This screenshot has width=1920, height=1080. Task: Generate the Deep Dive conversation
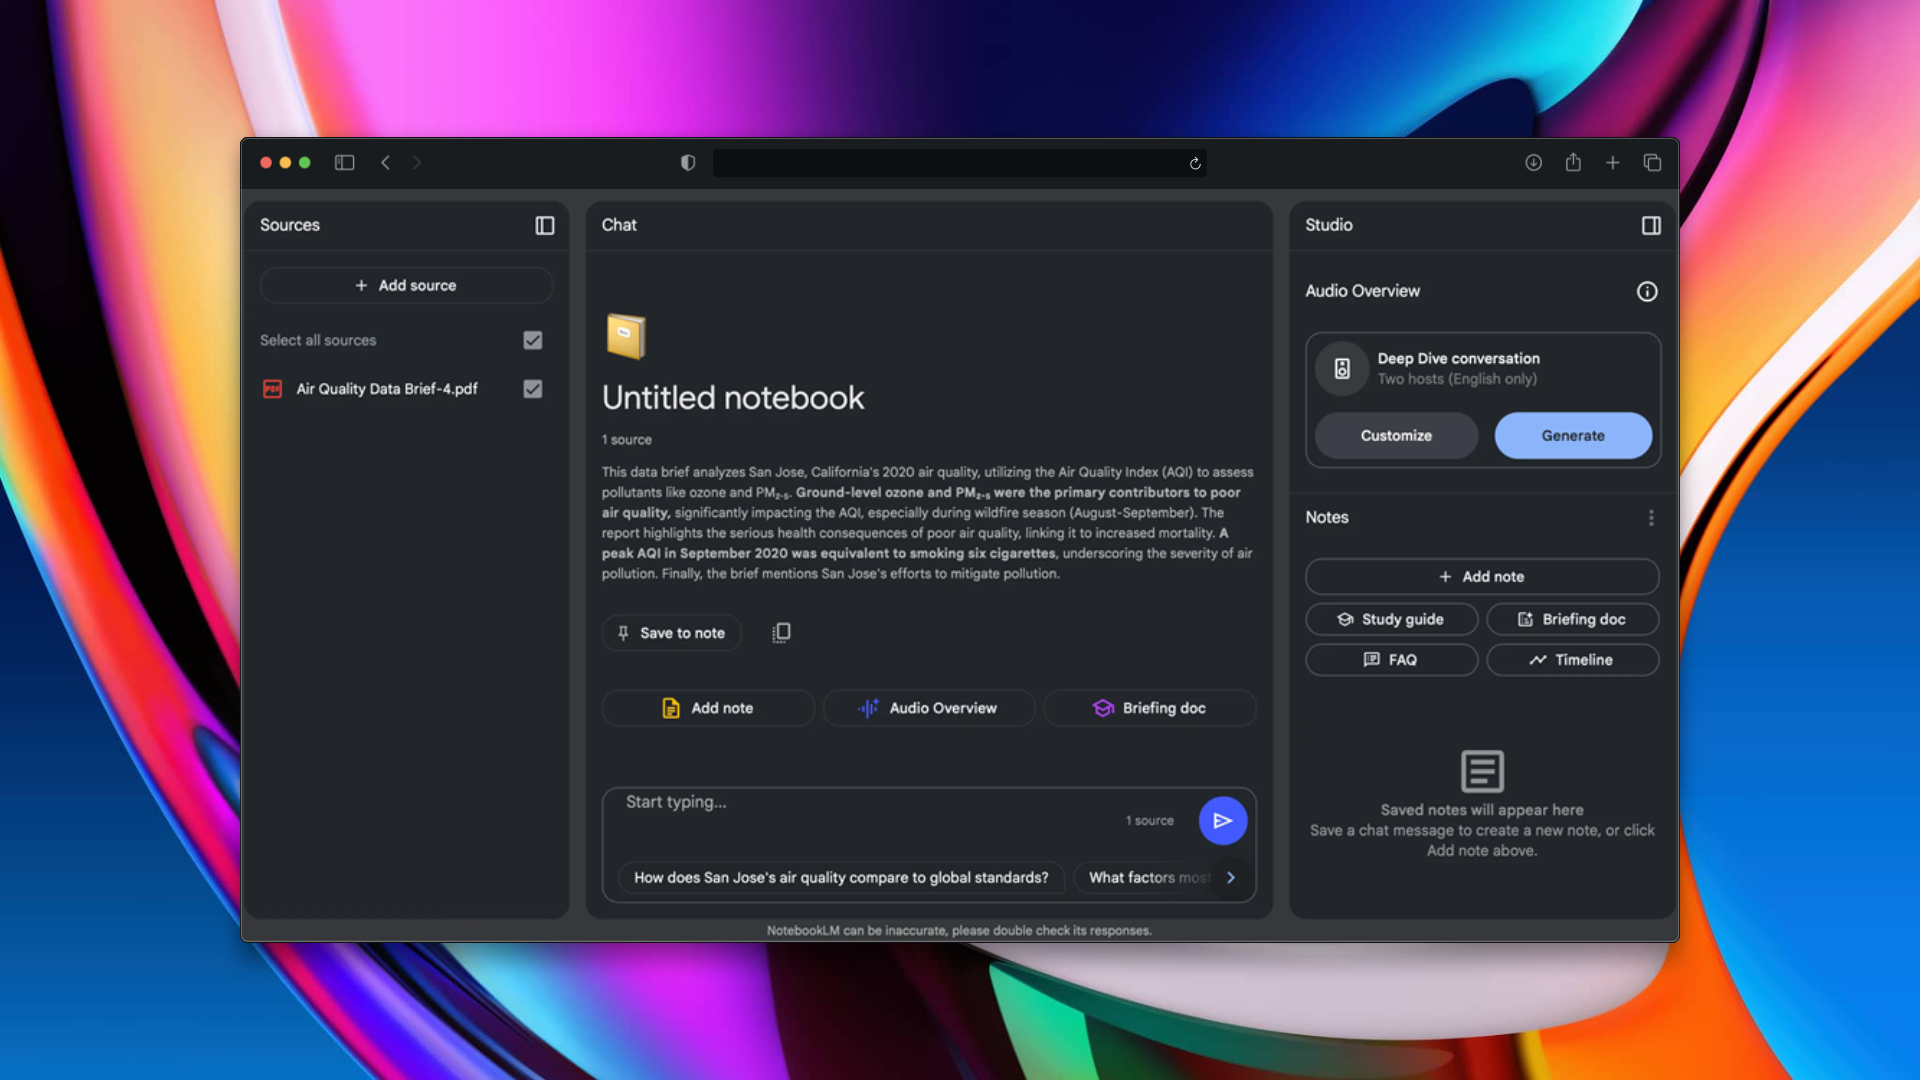[x=1572, y=435]
